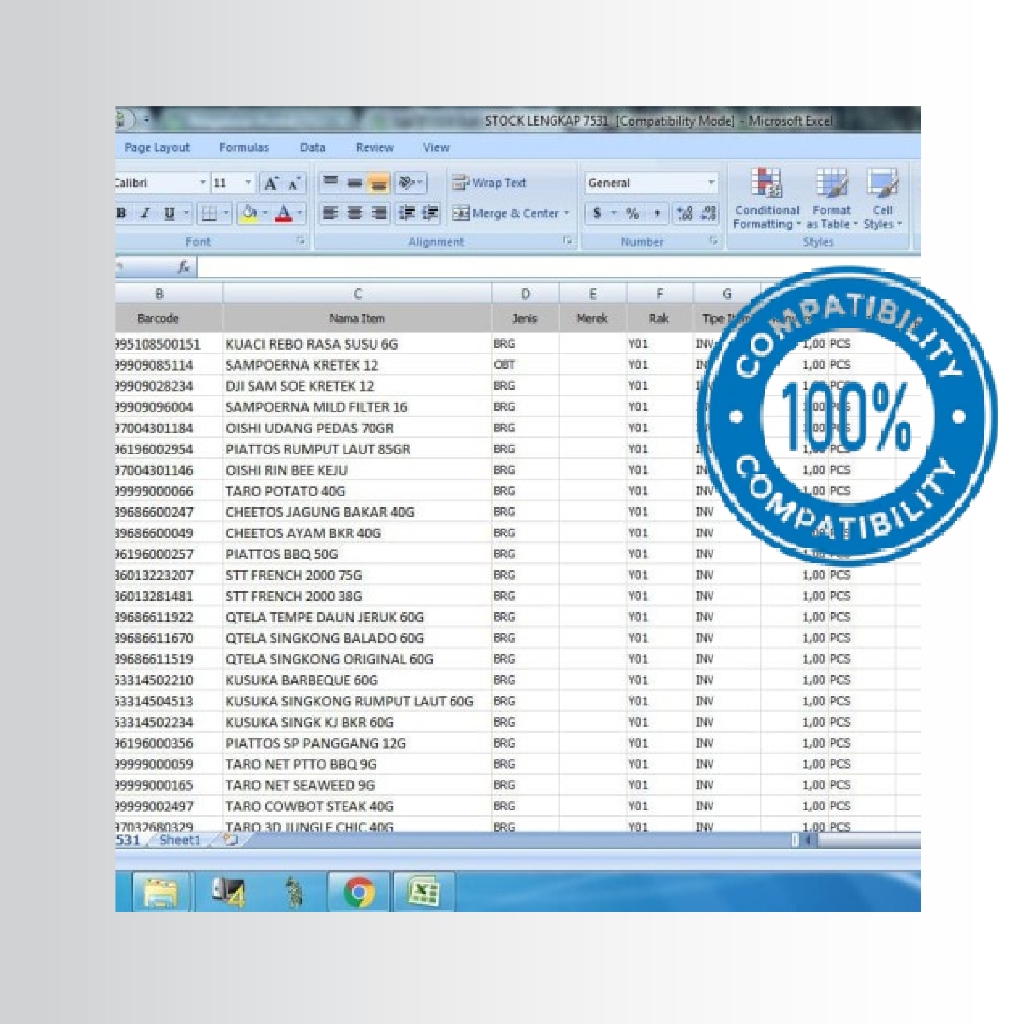Click the Grow Font icon
This screenshot has width=1024, height=1024.
(270, 184)
